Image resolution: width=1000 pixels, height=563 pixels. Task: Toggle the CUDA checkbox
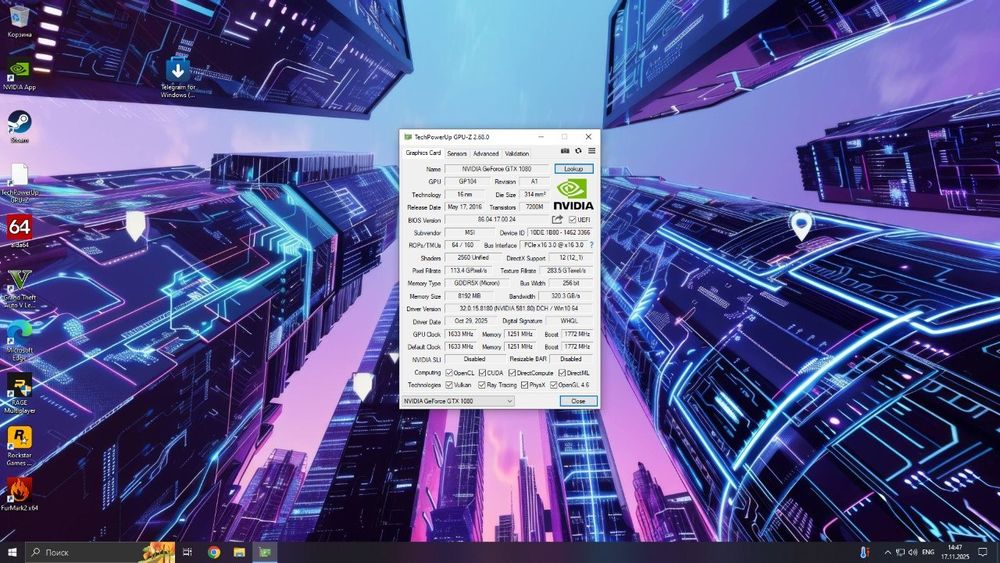click(x=482, y=372)
